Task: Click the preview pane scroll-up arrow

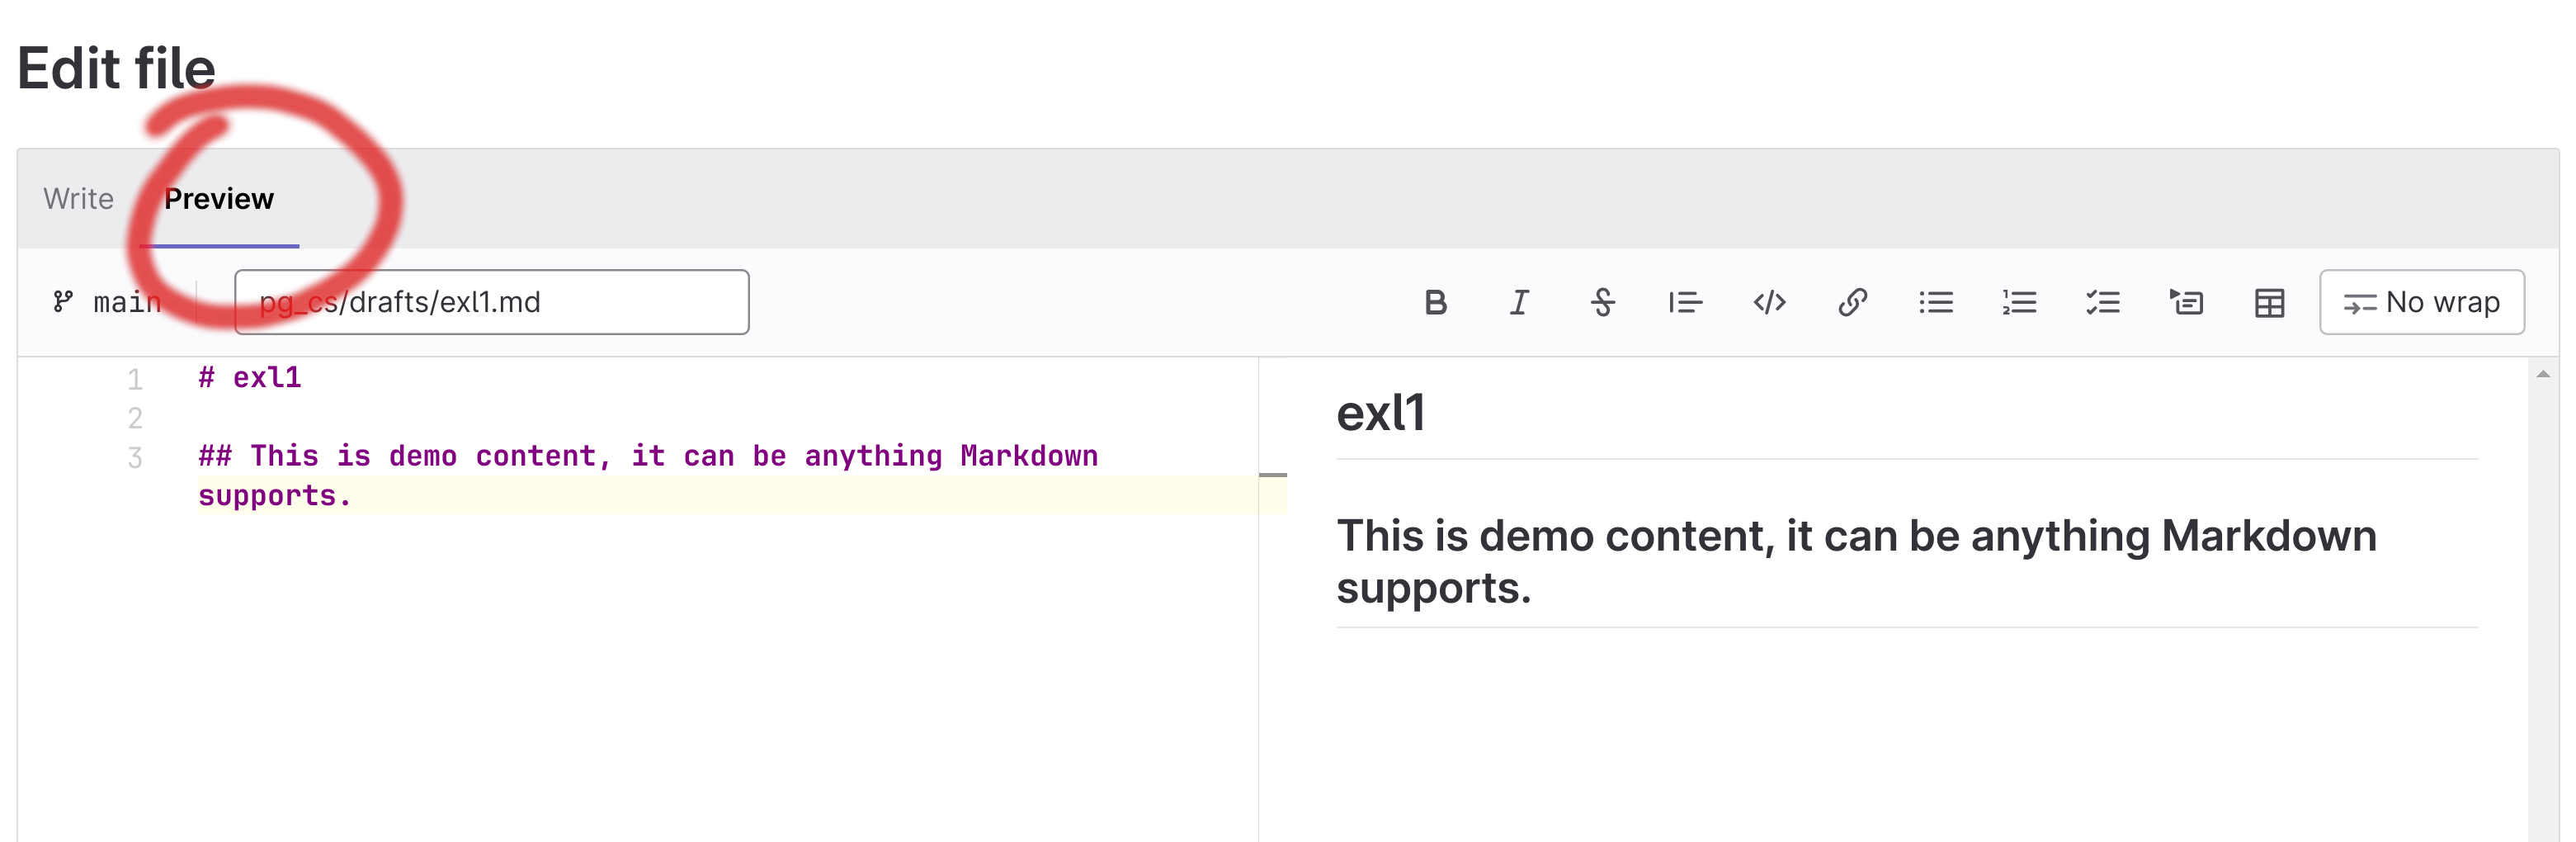Action: pyautogui.click(x=2542, y=374)
